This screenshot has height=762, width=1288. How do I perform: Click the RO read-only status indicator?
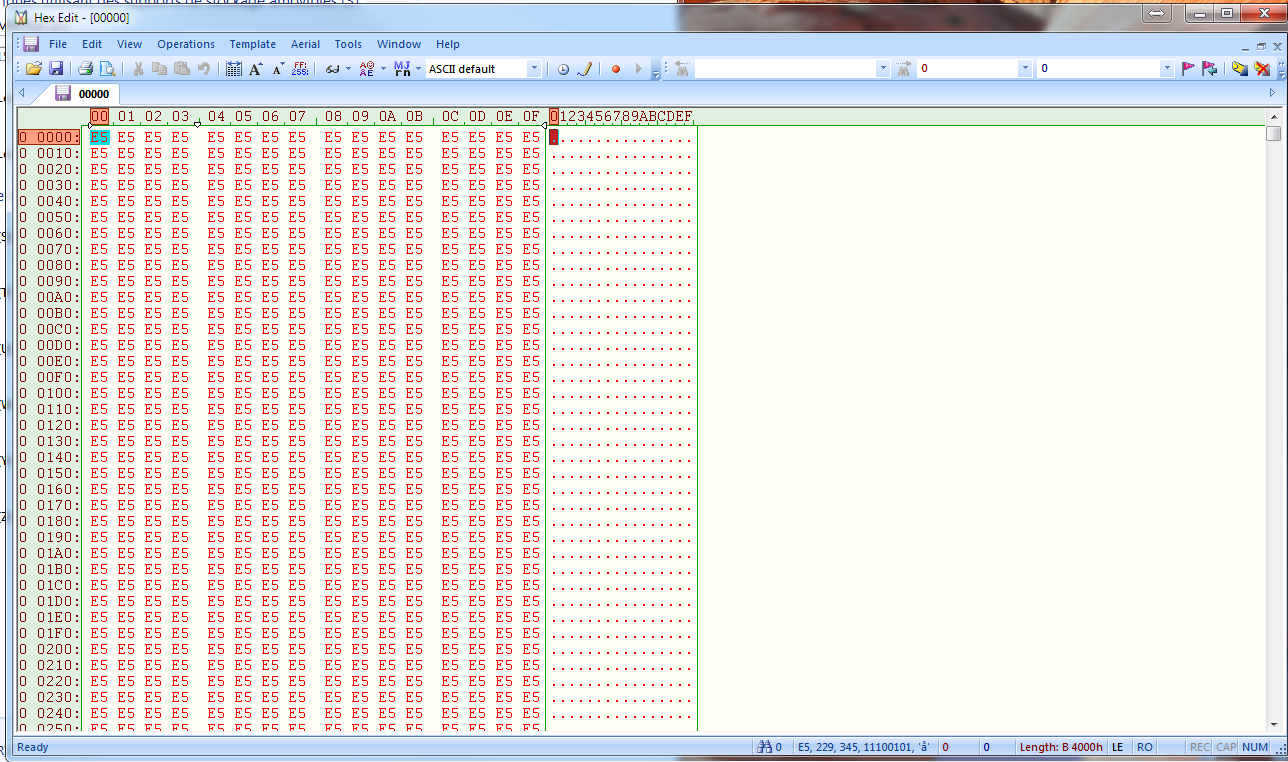(1145, 747)
